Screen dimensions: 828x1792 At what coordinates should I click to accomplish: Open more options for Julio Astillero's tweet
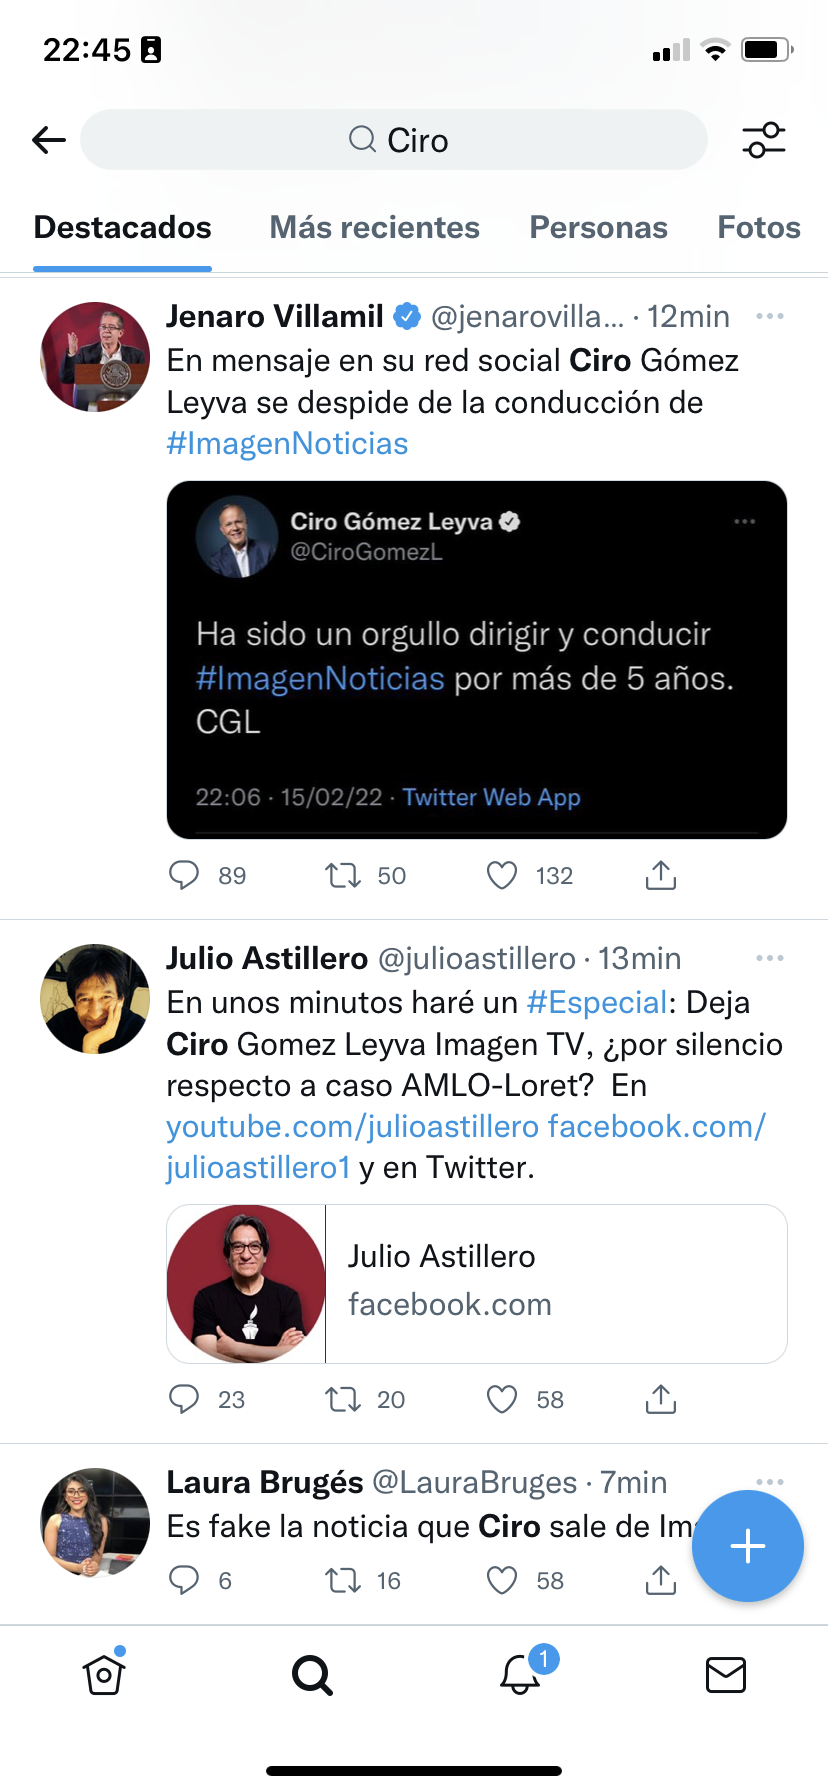point(769,958)
